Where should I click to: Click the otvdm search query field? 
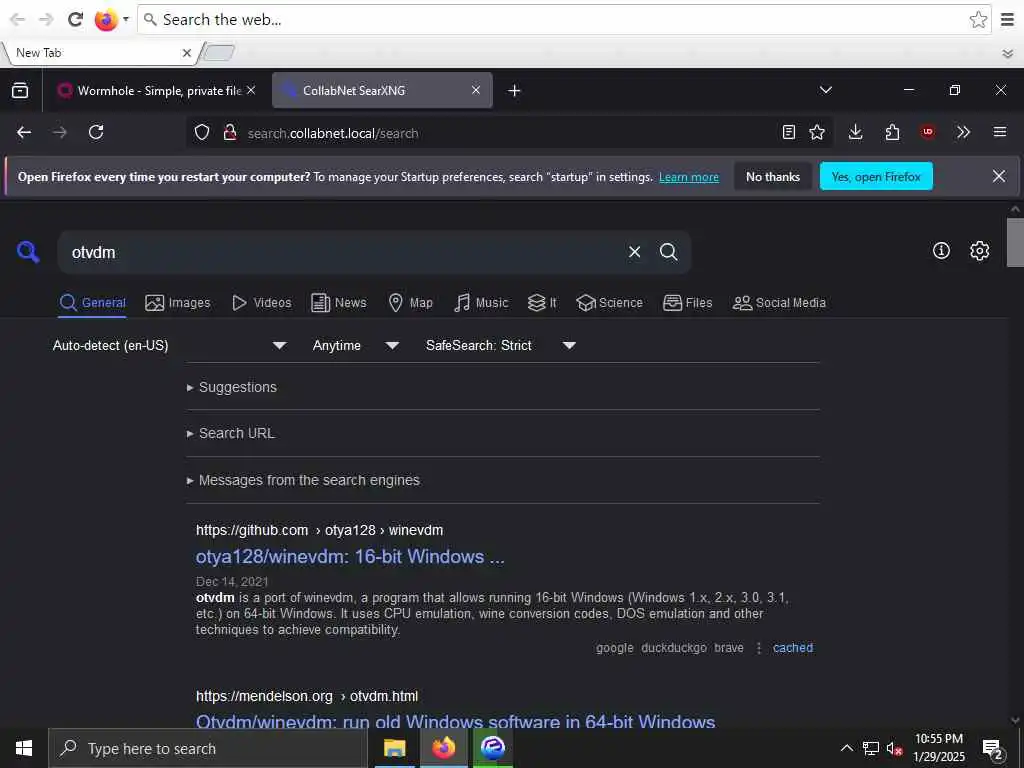pos(340,252)
